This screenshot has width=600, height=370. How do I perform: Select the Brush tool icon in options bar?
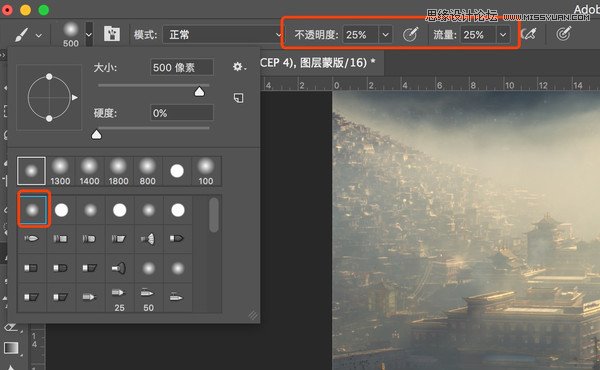(x=21, y=34)
